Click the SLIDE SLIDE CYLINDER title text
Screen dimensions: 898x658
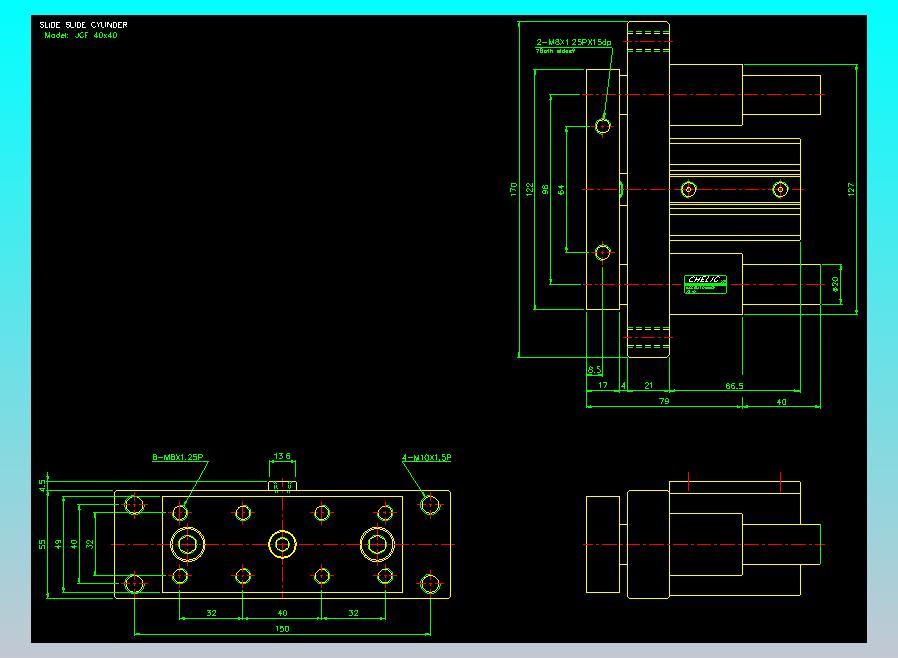[83, 24]
